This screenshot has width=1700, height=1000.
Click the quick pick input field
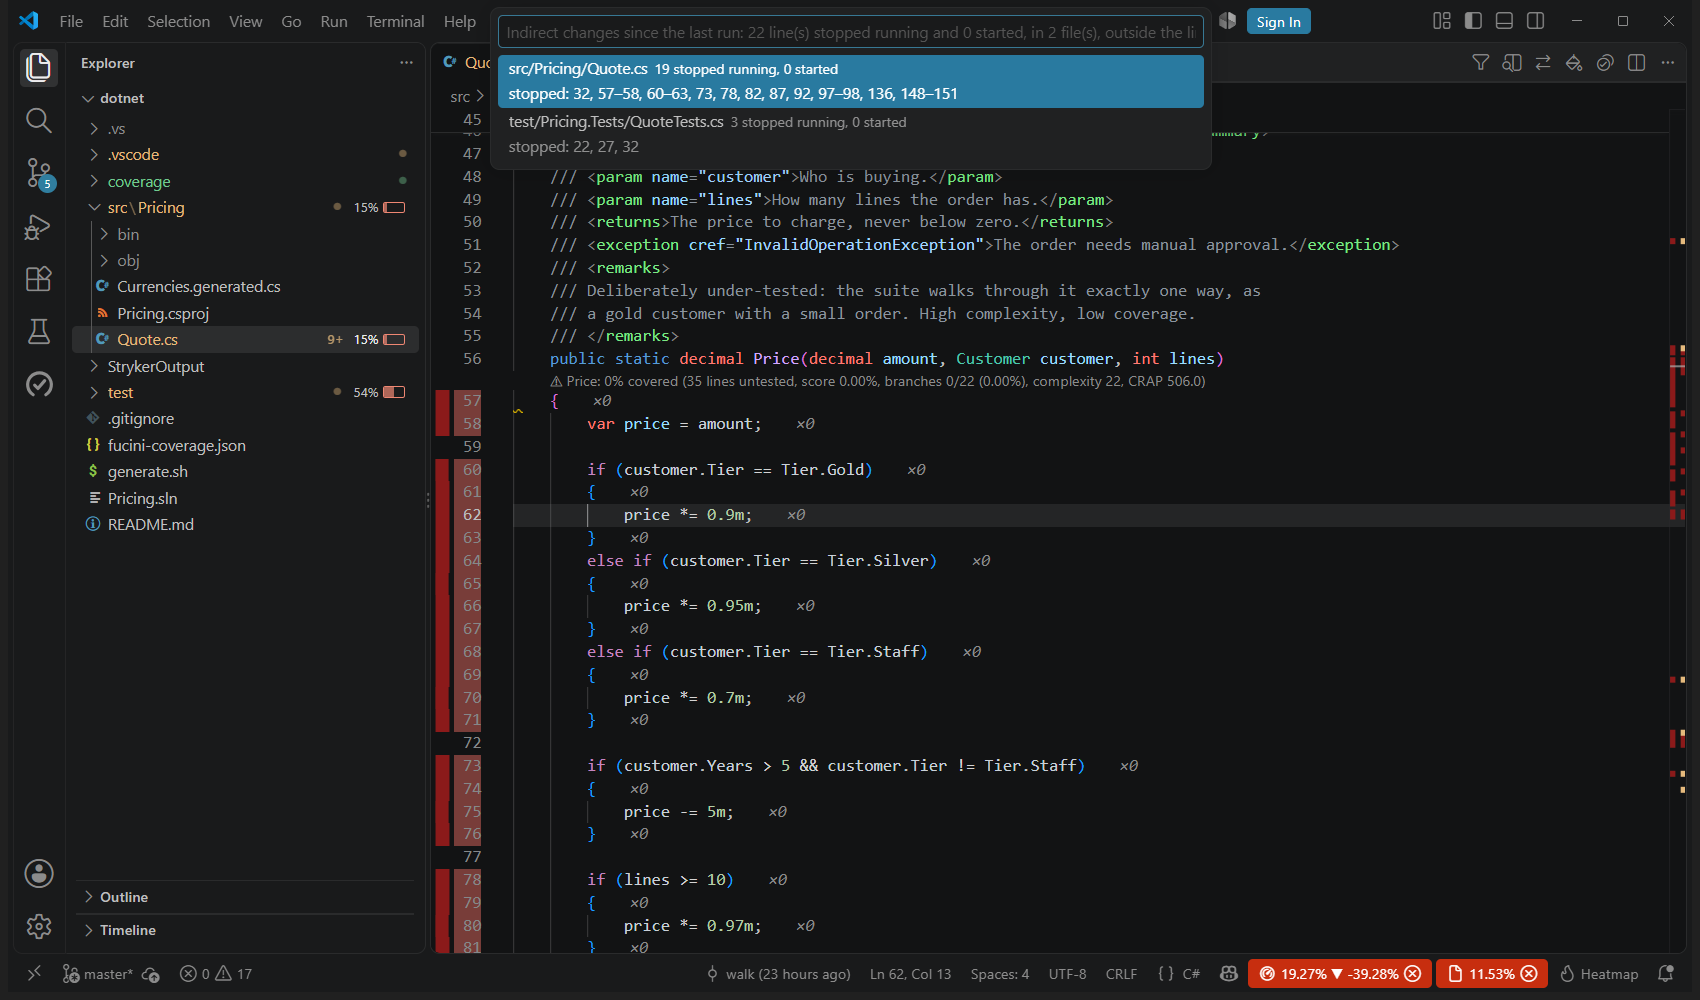click(x=851, y=32)
